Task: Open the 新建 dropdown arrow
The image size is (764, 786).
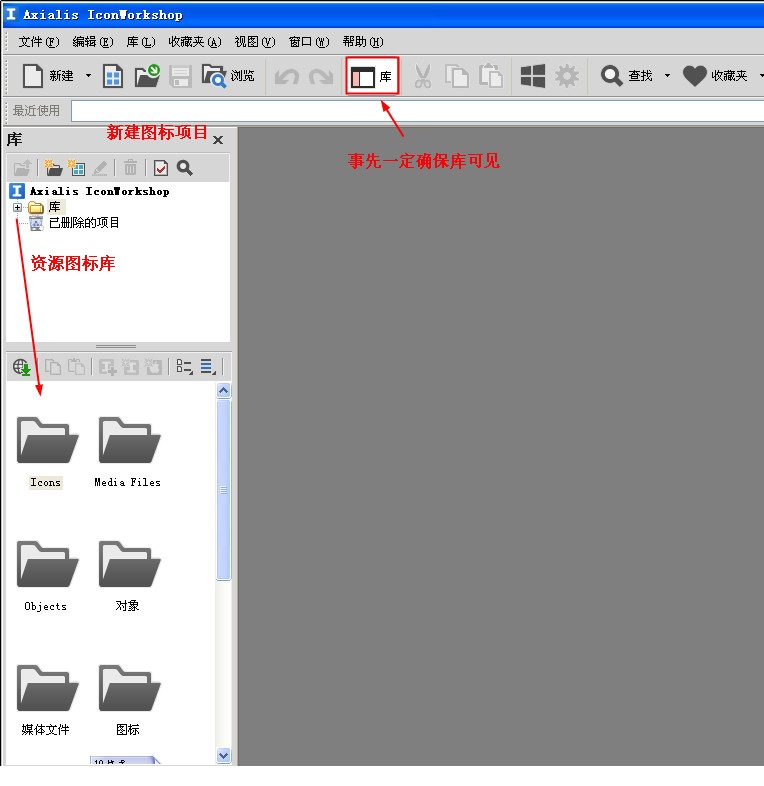Action: (x=89, y=76)
